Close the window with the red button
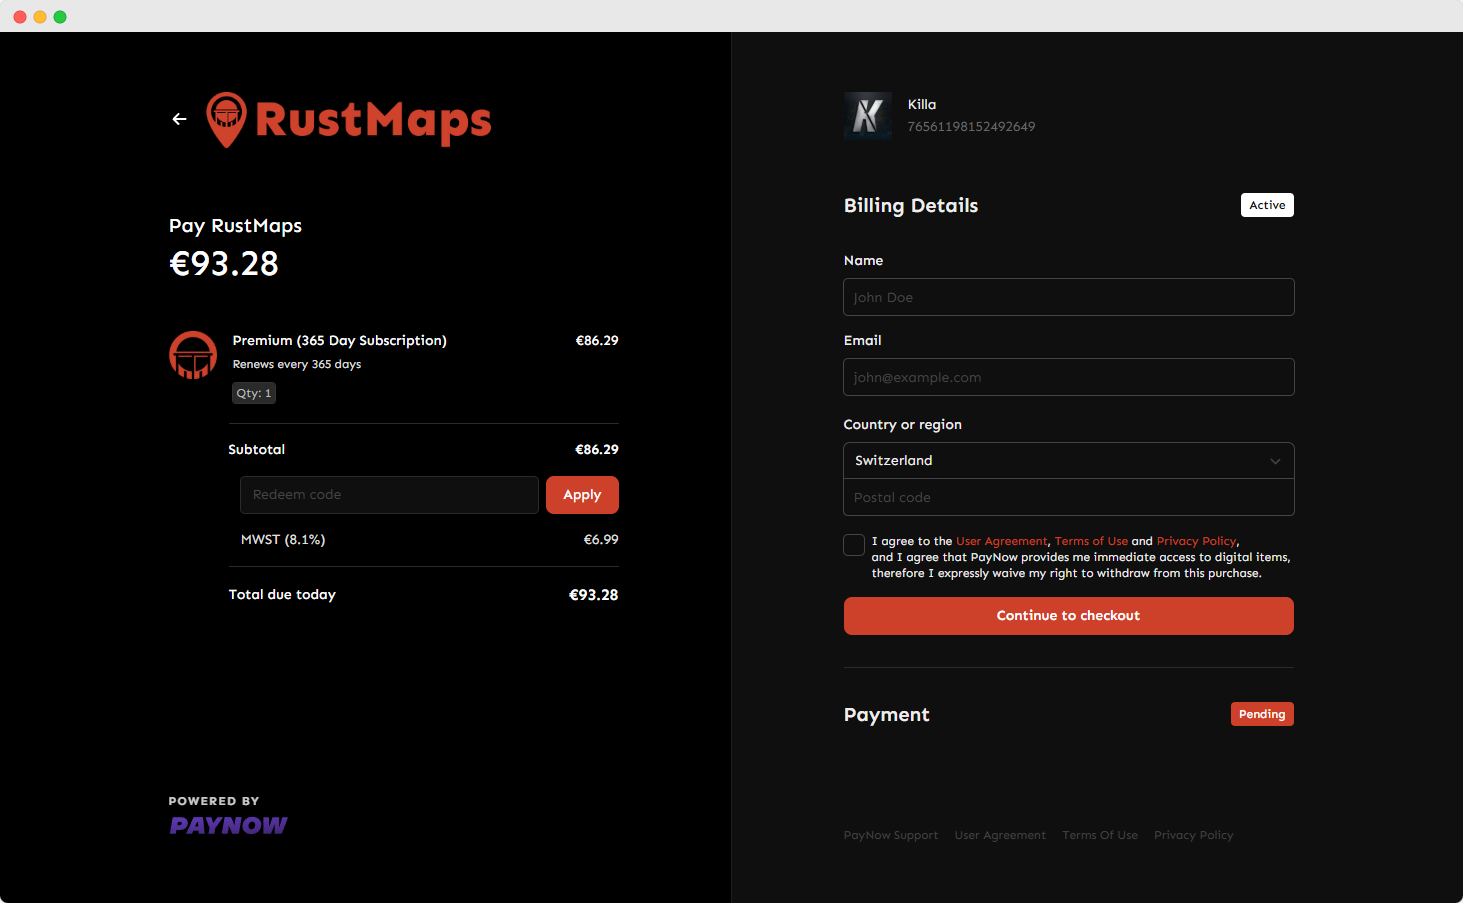This screenshot has height=903, width=1463. [20, 17]
